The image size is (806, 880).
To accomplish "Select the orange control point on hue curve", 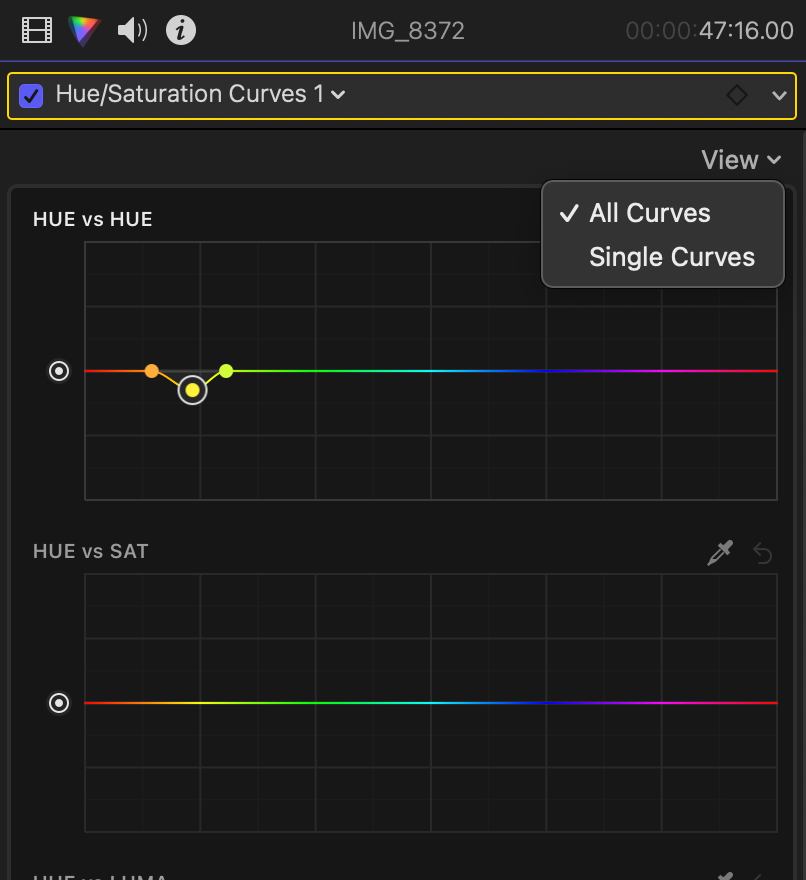I will [x=151, y=371].
